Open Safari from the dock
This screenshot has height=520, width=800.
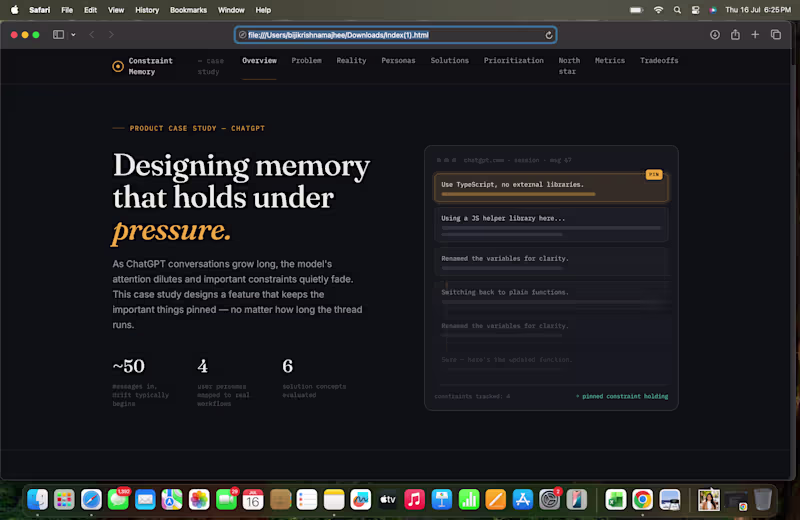click(91, 500)
